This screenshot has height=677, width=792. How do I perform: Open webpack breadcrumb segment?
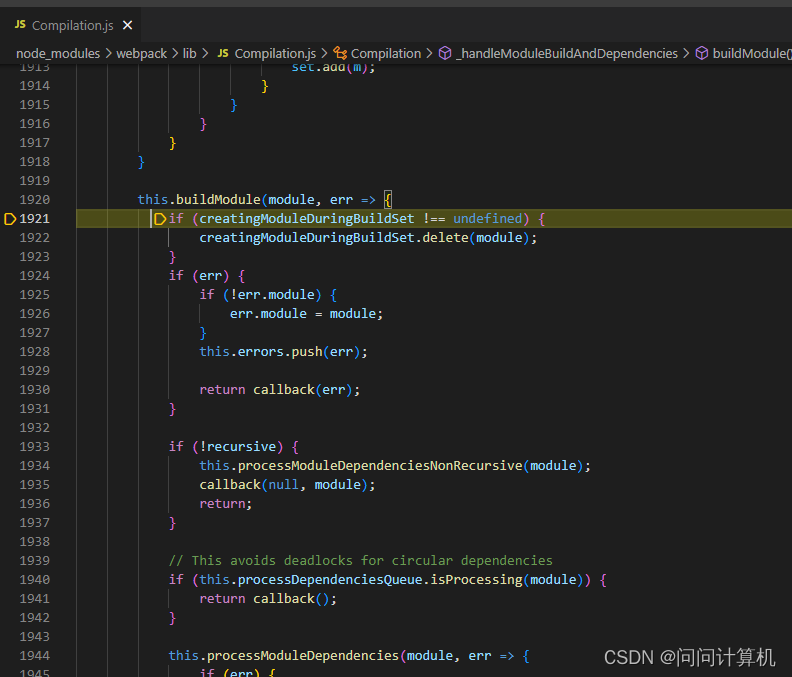coord(141,54)
